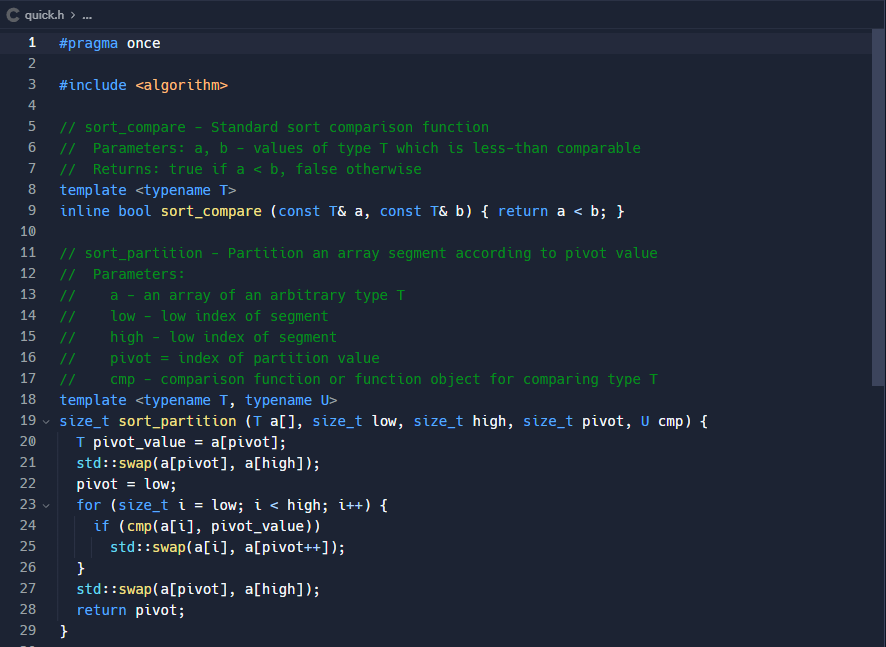
Task: Collapse the for loop fold on line 23
Action: 46,506
